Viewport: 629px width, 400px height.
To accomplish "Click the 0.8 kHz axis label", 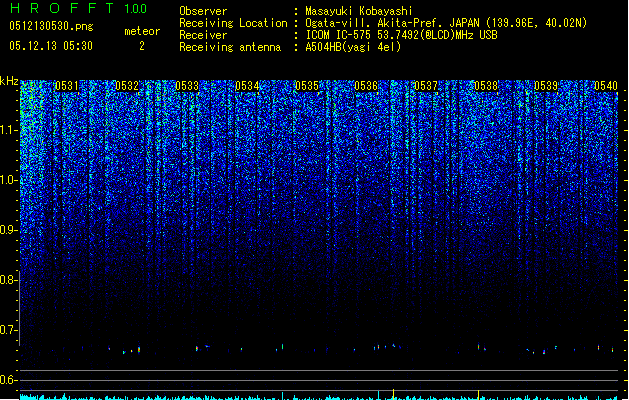I will click(9, 280).
